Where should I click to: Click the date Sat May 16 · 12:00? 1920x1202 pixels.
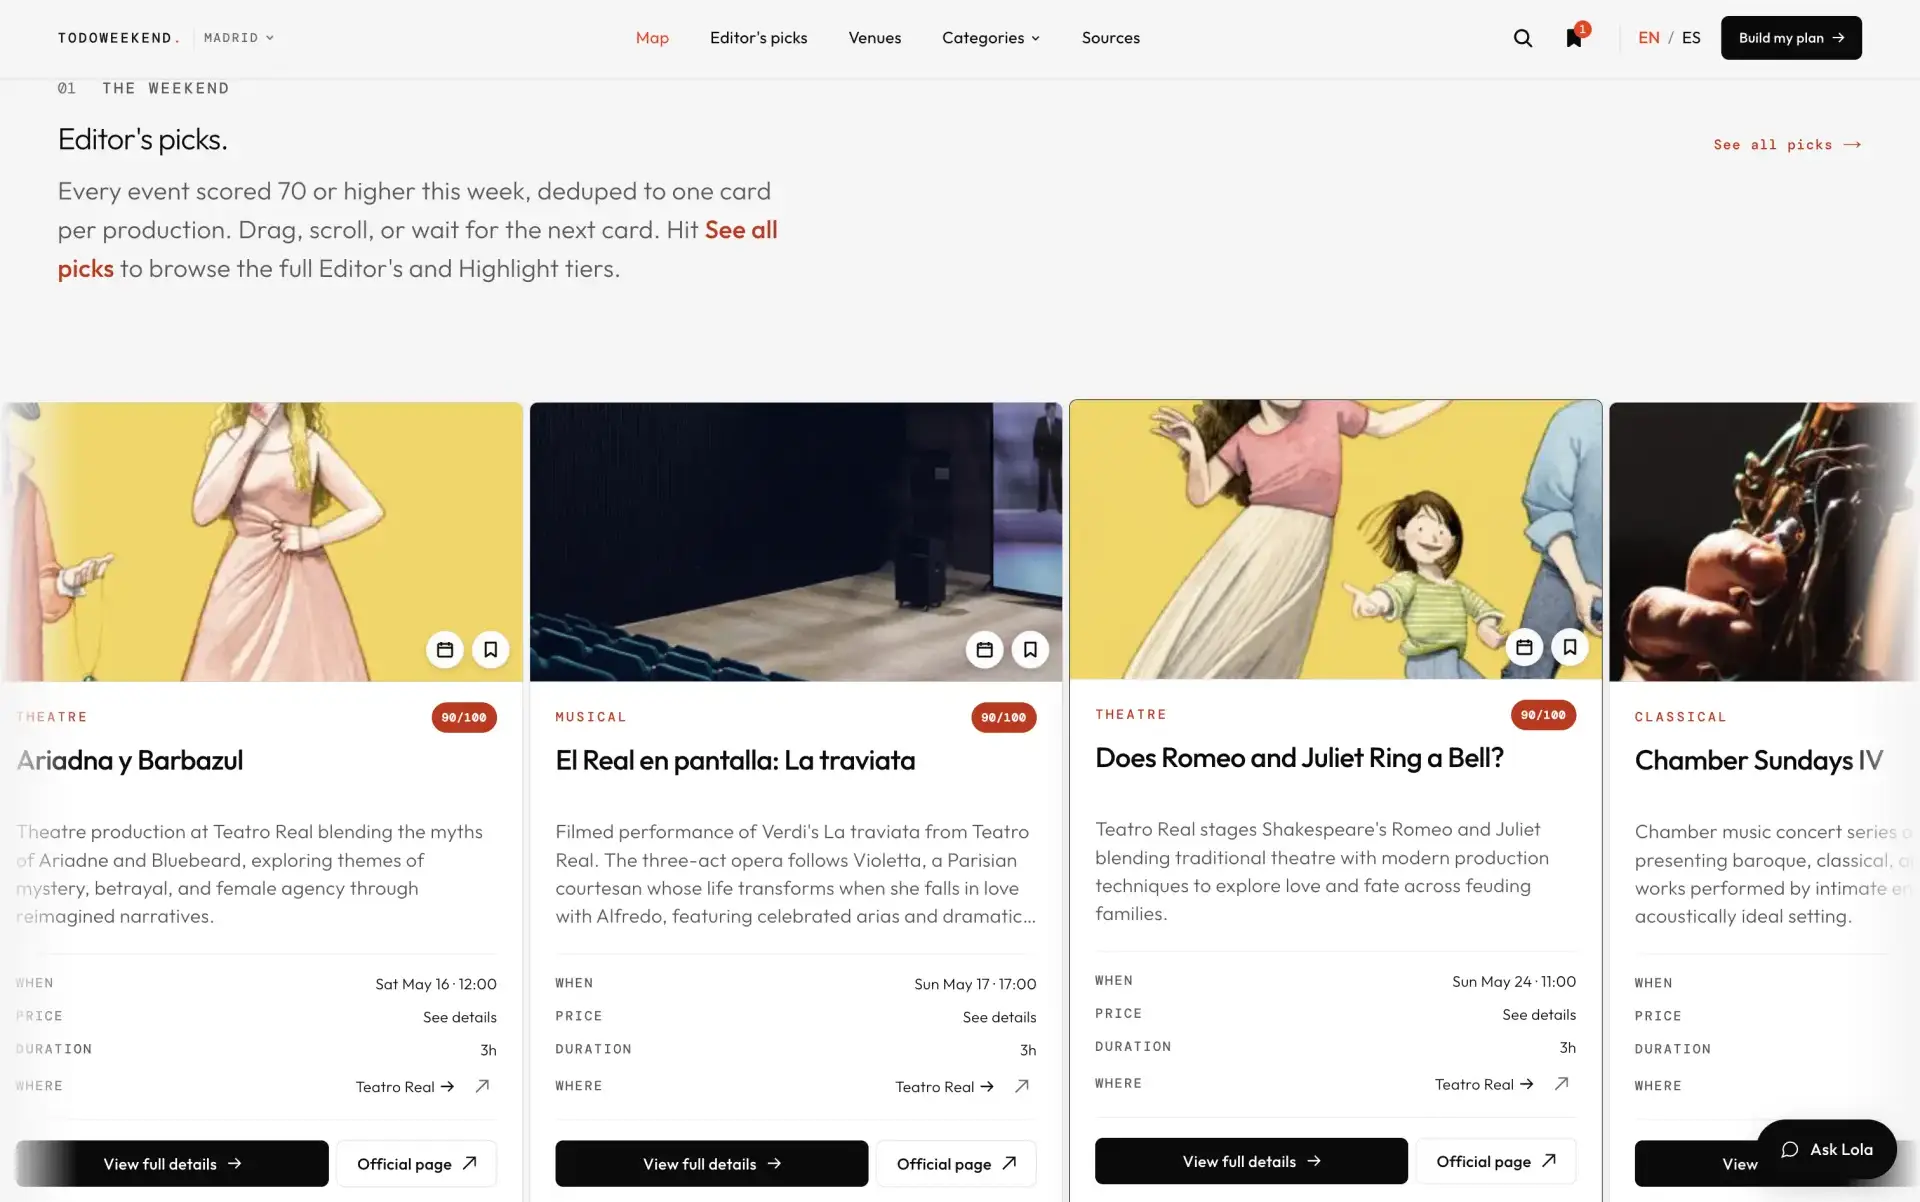436,984
